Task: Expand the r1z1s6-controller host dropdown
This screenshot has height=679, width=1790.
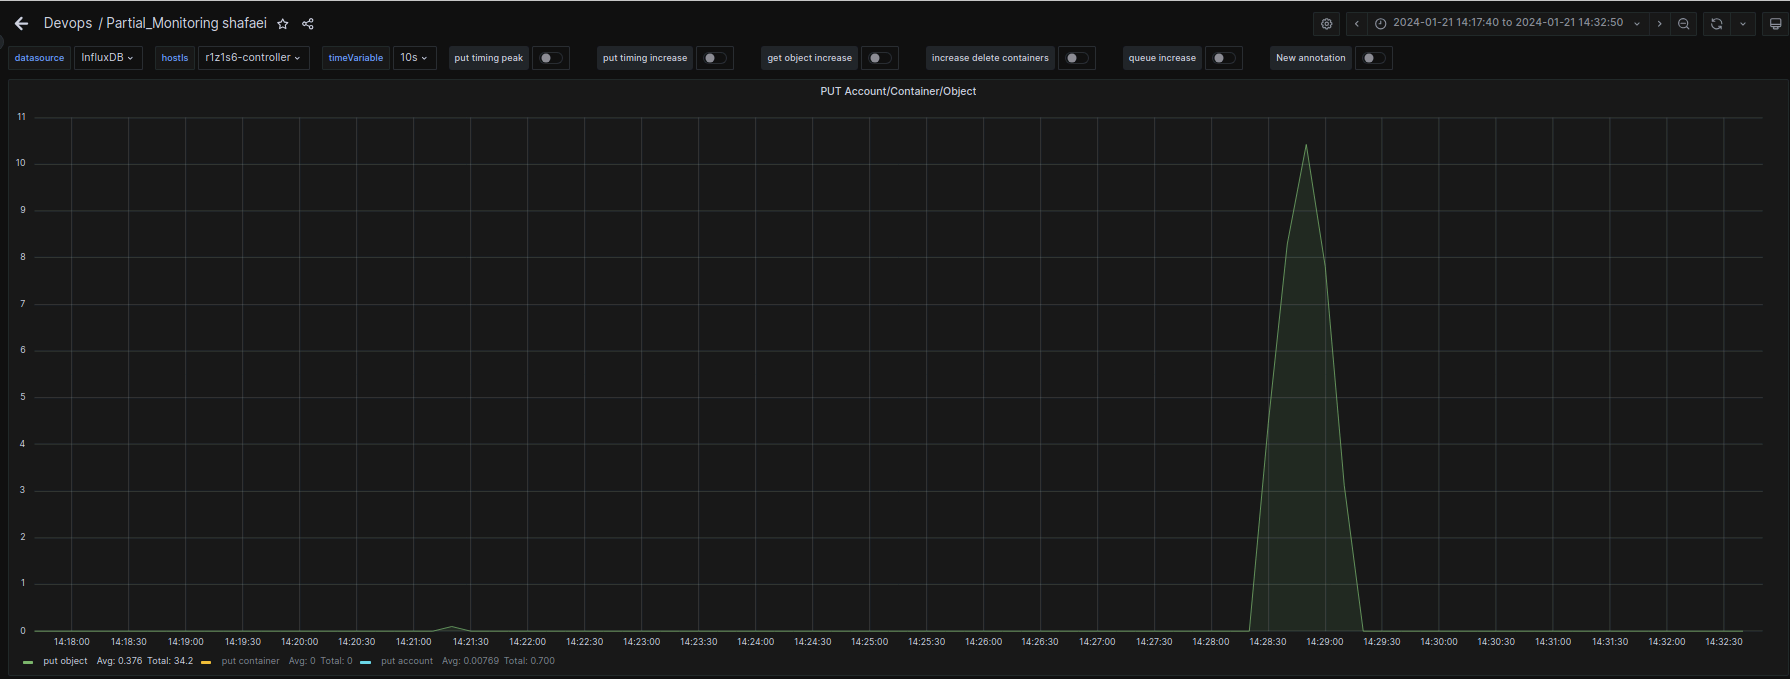Action: pos(253,58)
